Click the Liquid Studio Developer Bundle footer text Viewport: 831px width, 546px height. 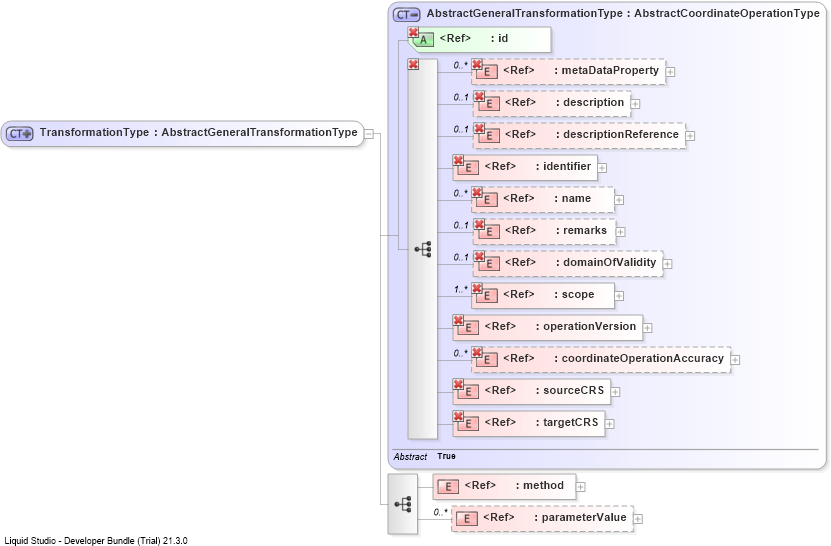(x=96, y=541)
